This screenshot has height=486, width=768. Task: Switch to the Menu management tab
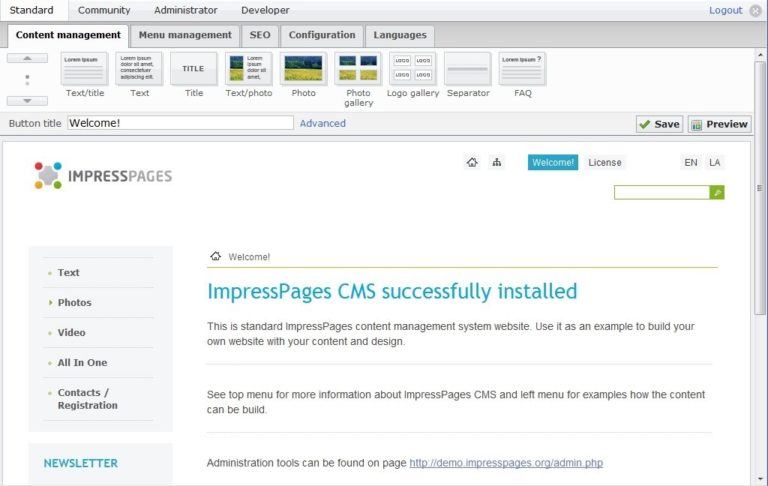click(185, 35)
